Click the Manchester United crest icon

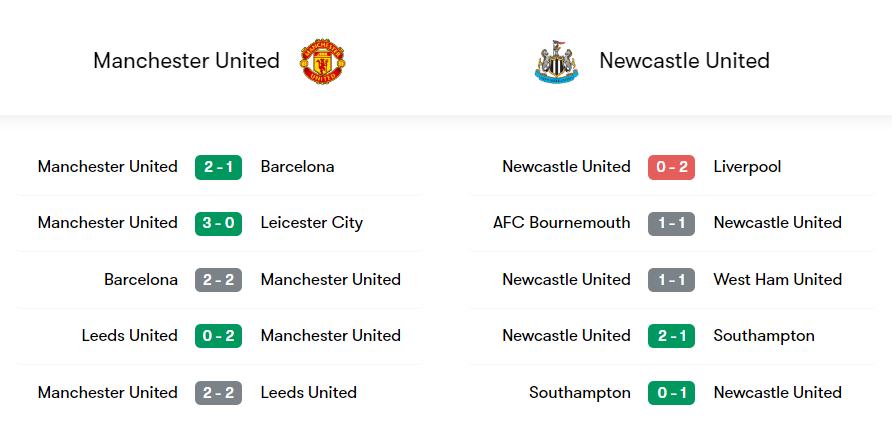[323, 61]
